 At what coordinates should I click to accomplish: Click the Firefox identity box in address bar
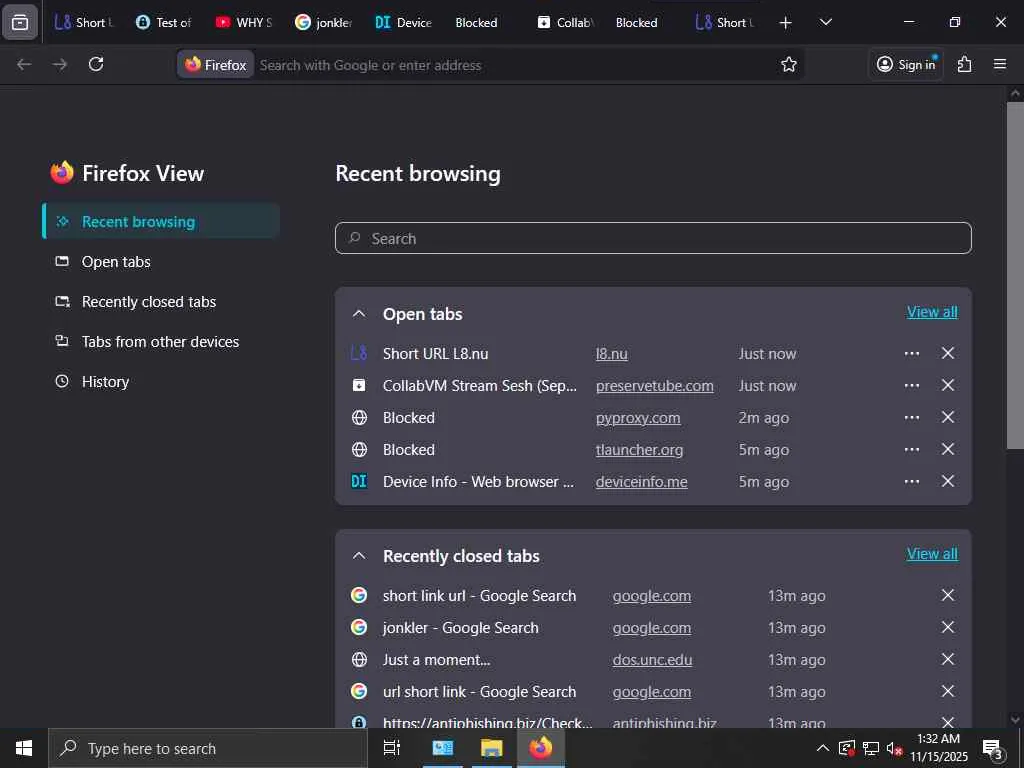pos(216,65)
